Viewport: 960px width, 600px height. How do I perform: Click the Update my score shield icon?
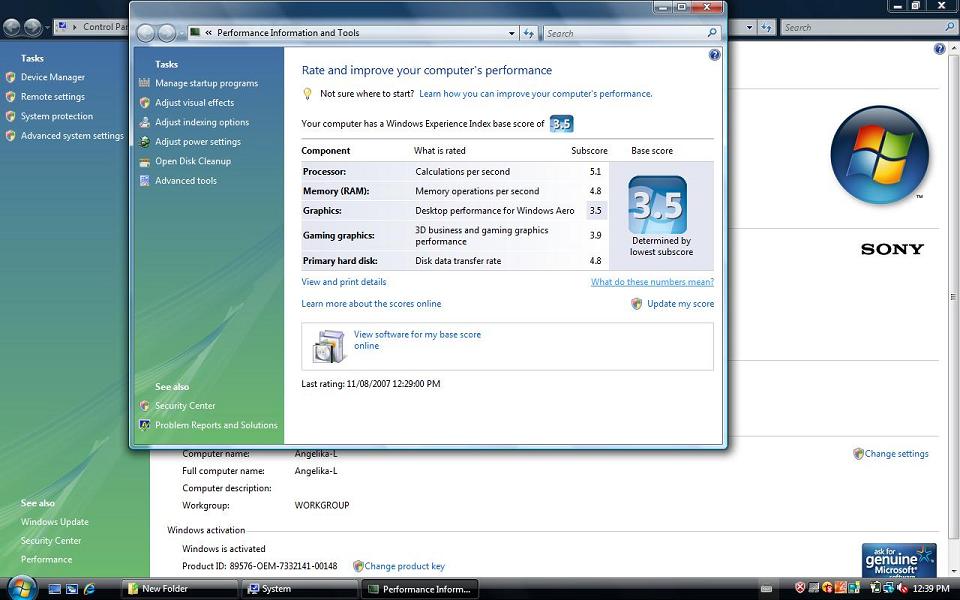(x=637, y=304)
